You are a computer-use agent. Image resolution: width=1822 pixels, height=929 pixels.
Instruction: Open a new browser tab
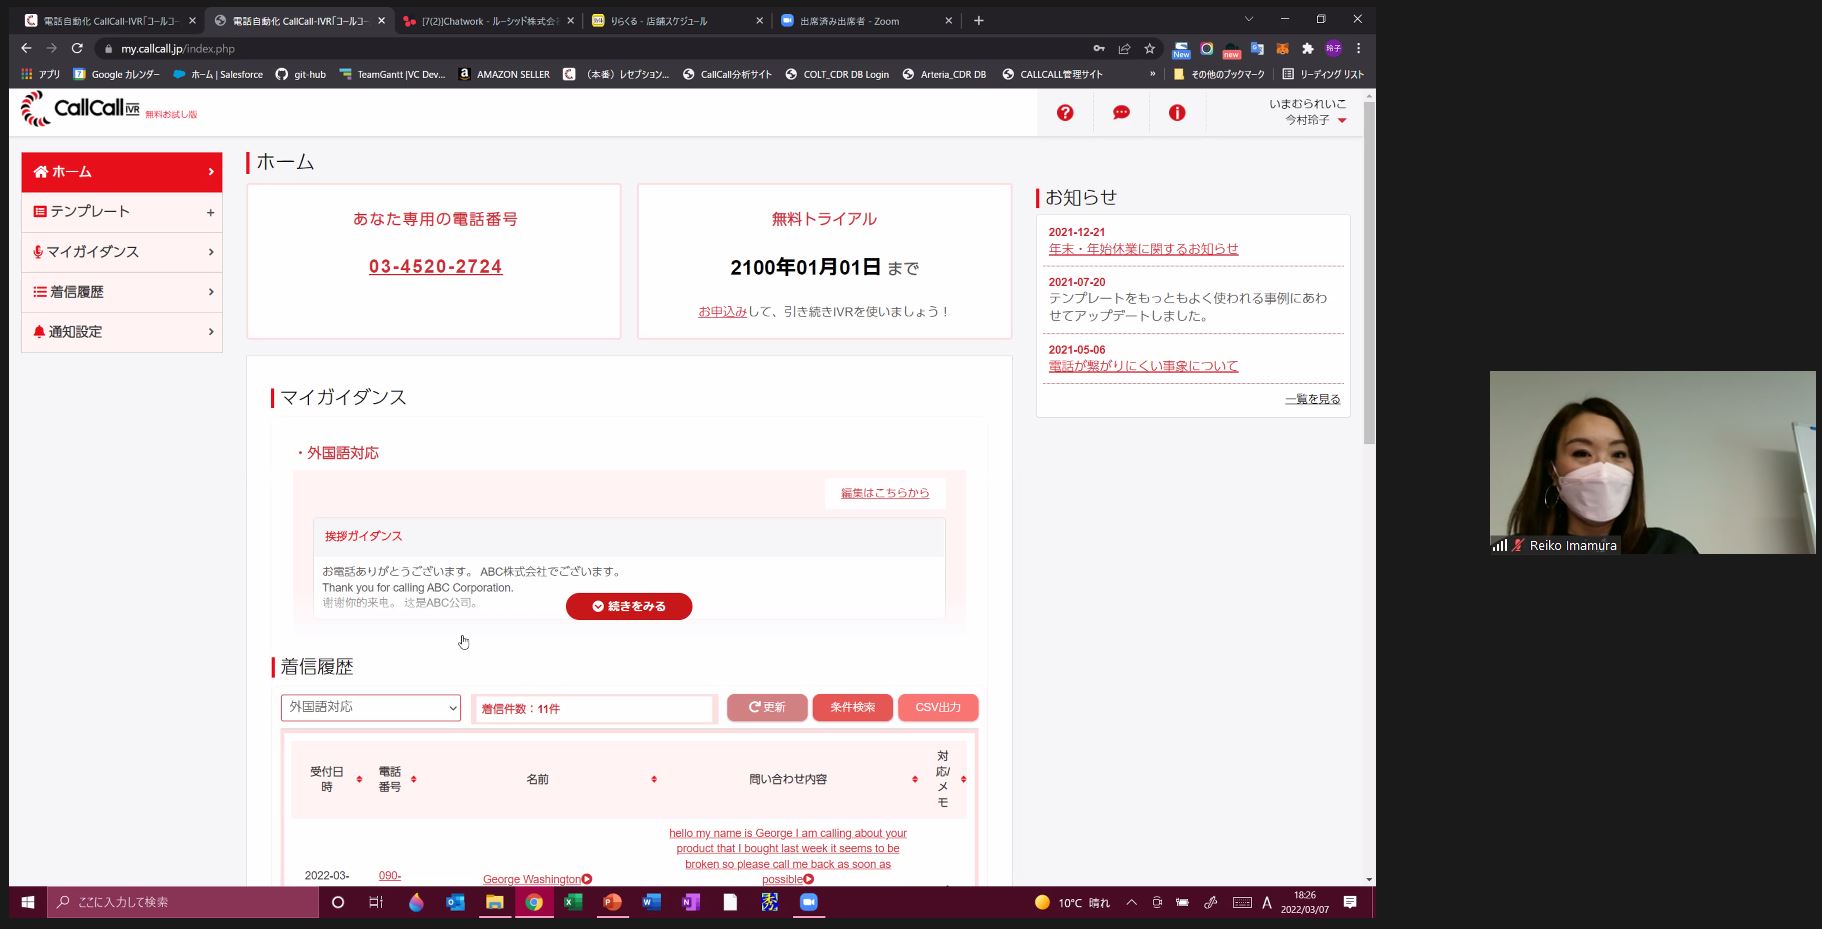(x=979, y=20)
